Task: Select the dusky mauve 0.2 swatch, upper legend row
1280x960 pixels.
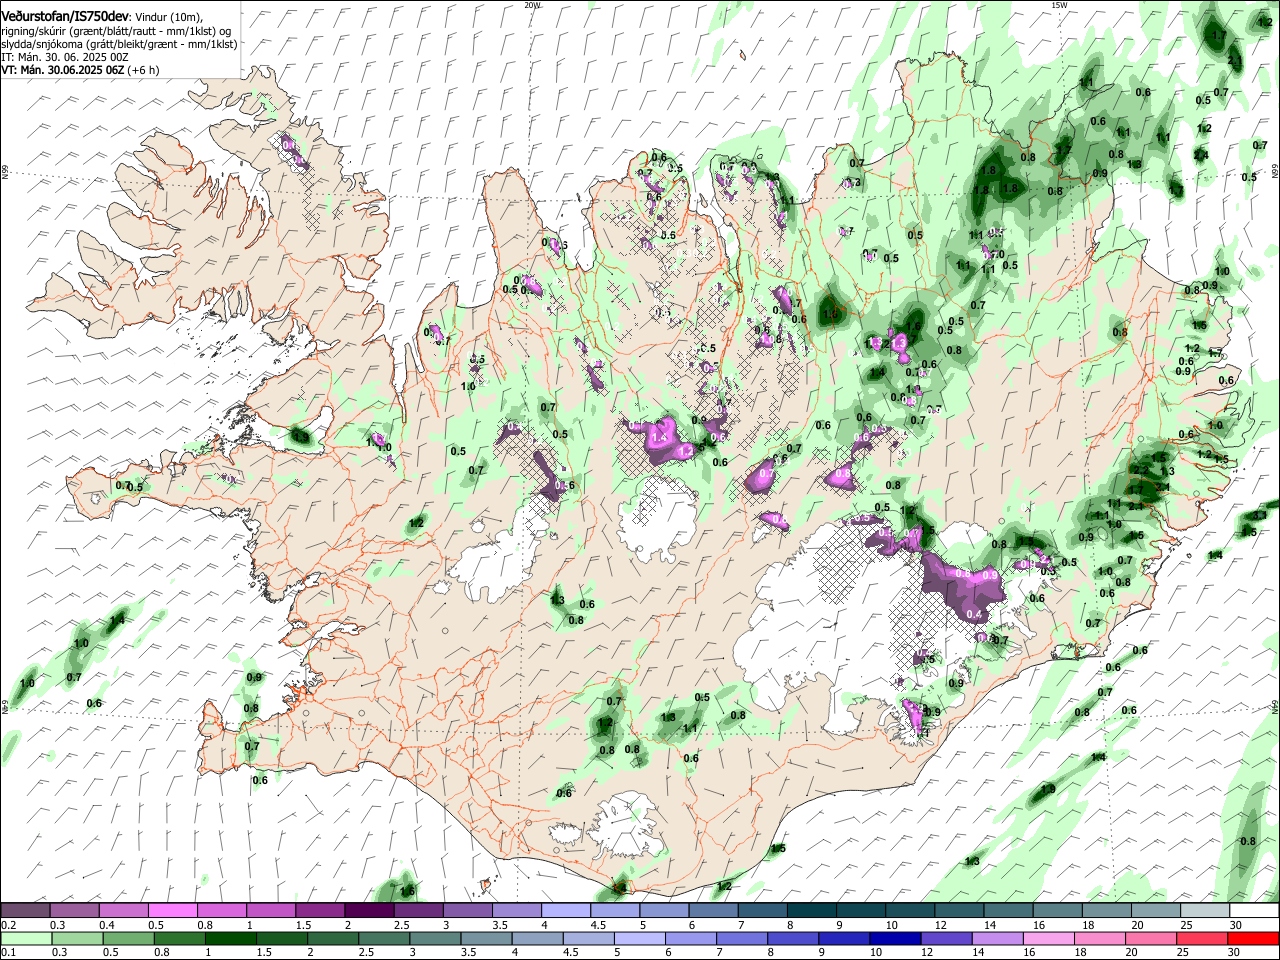Action: pos(25,911)
